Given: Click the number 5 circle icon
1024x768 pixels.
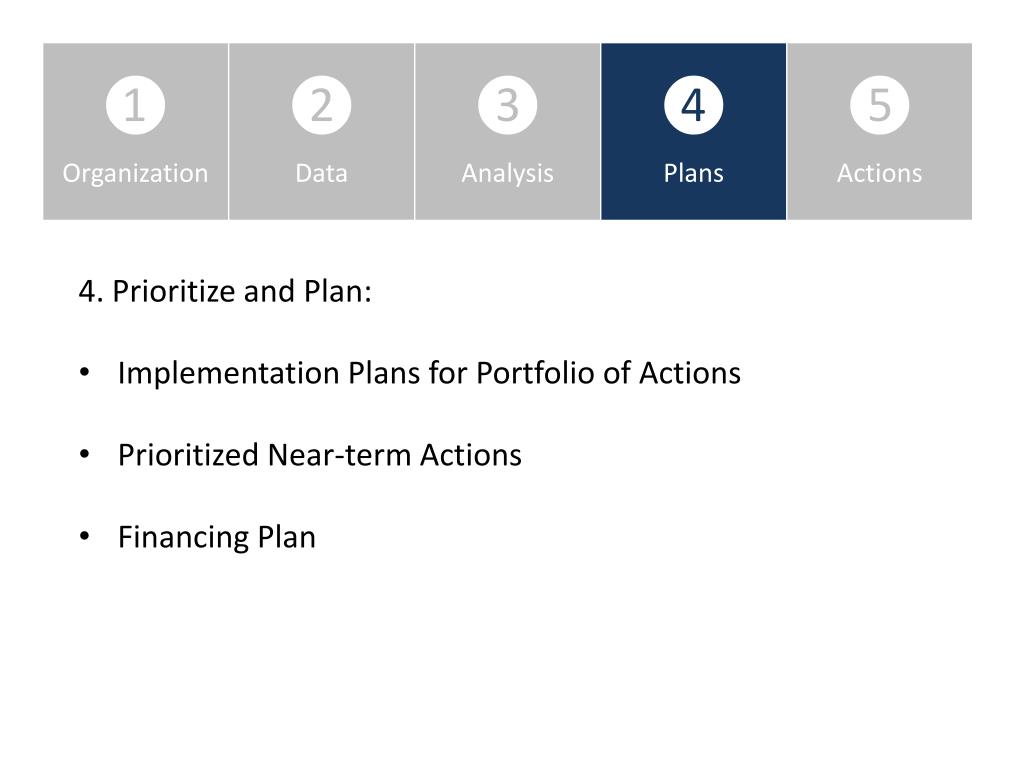Looking at the screenshot, I should point(880,105).
